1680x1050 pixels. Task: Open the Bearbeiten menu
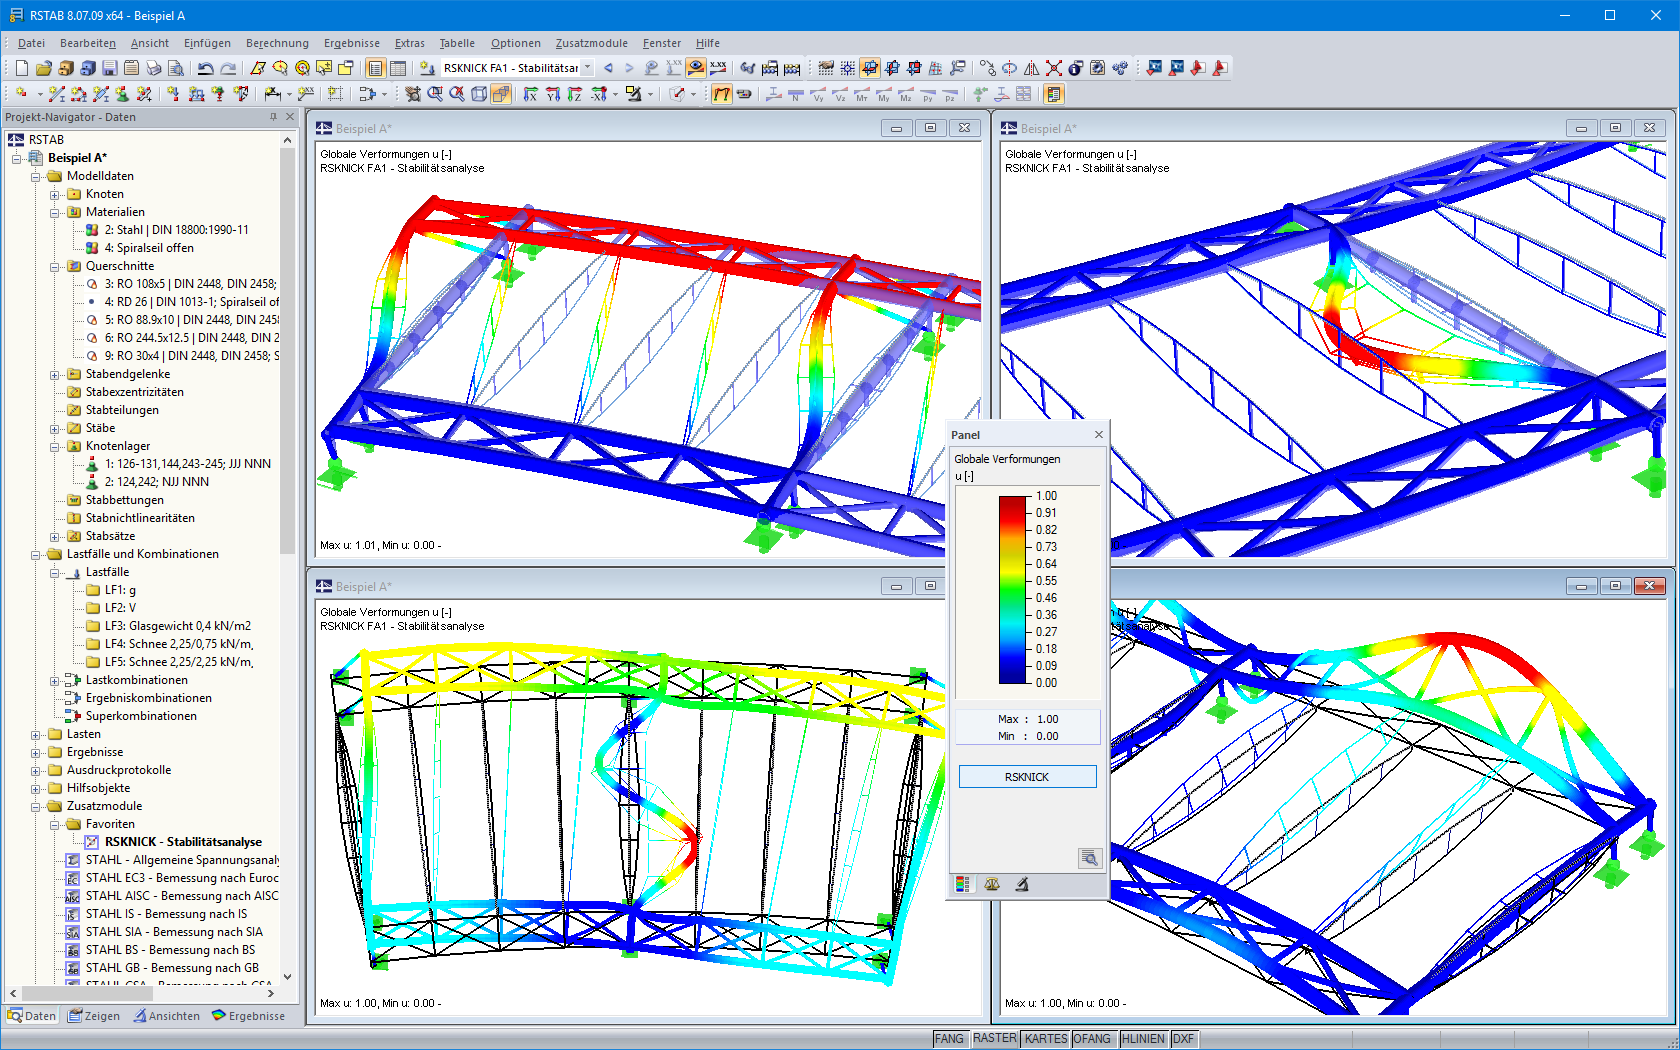tap(88, 43)
